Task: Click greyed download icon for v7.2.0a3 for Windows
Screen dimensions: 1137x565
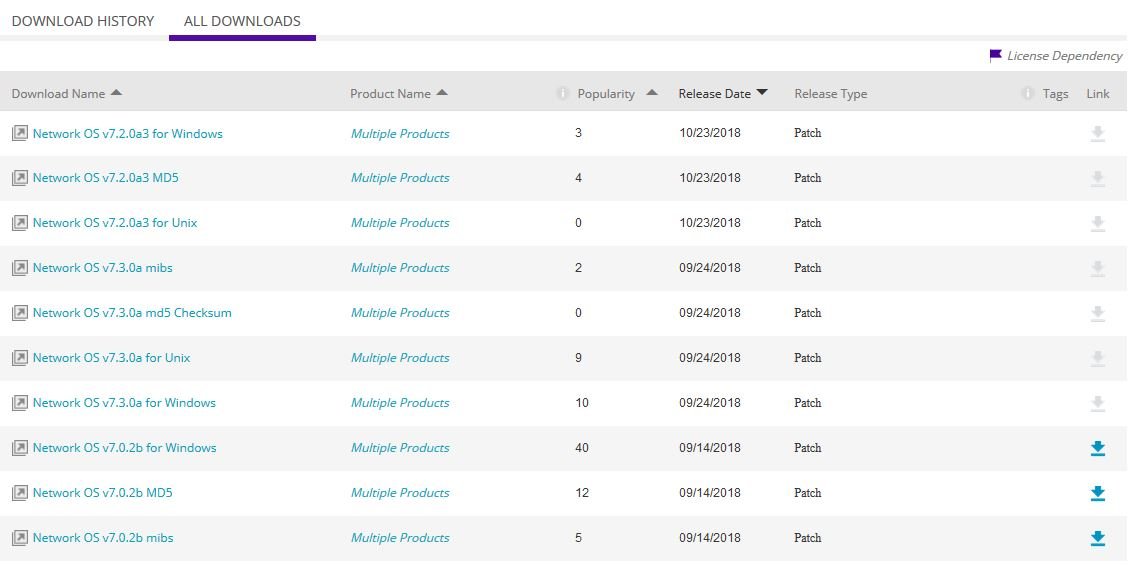Action: pos(1097,133)
